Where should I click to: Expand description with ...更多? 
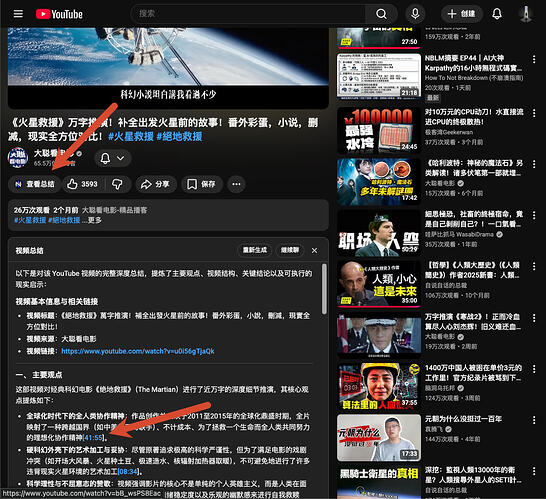92,220
